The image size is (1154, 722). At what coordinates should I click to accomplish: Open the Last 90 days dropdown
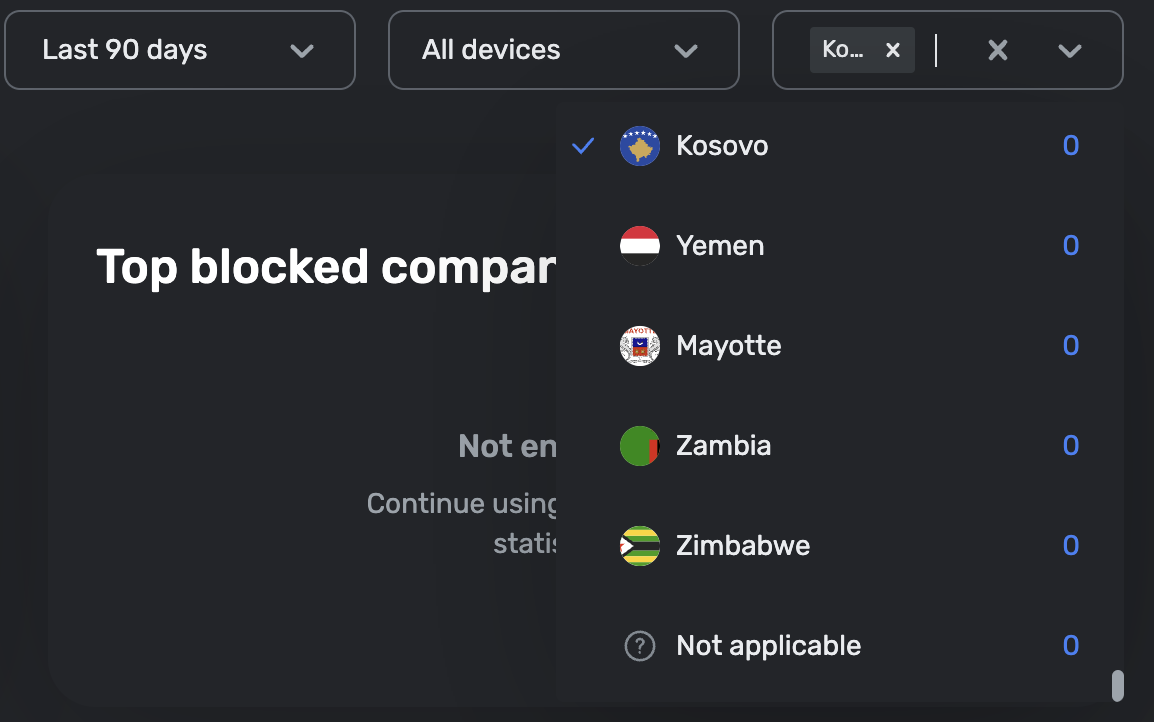(180, 50)
